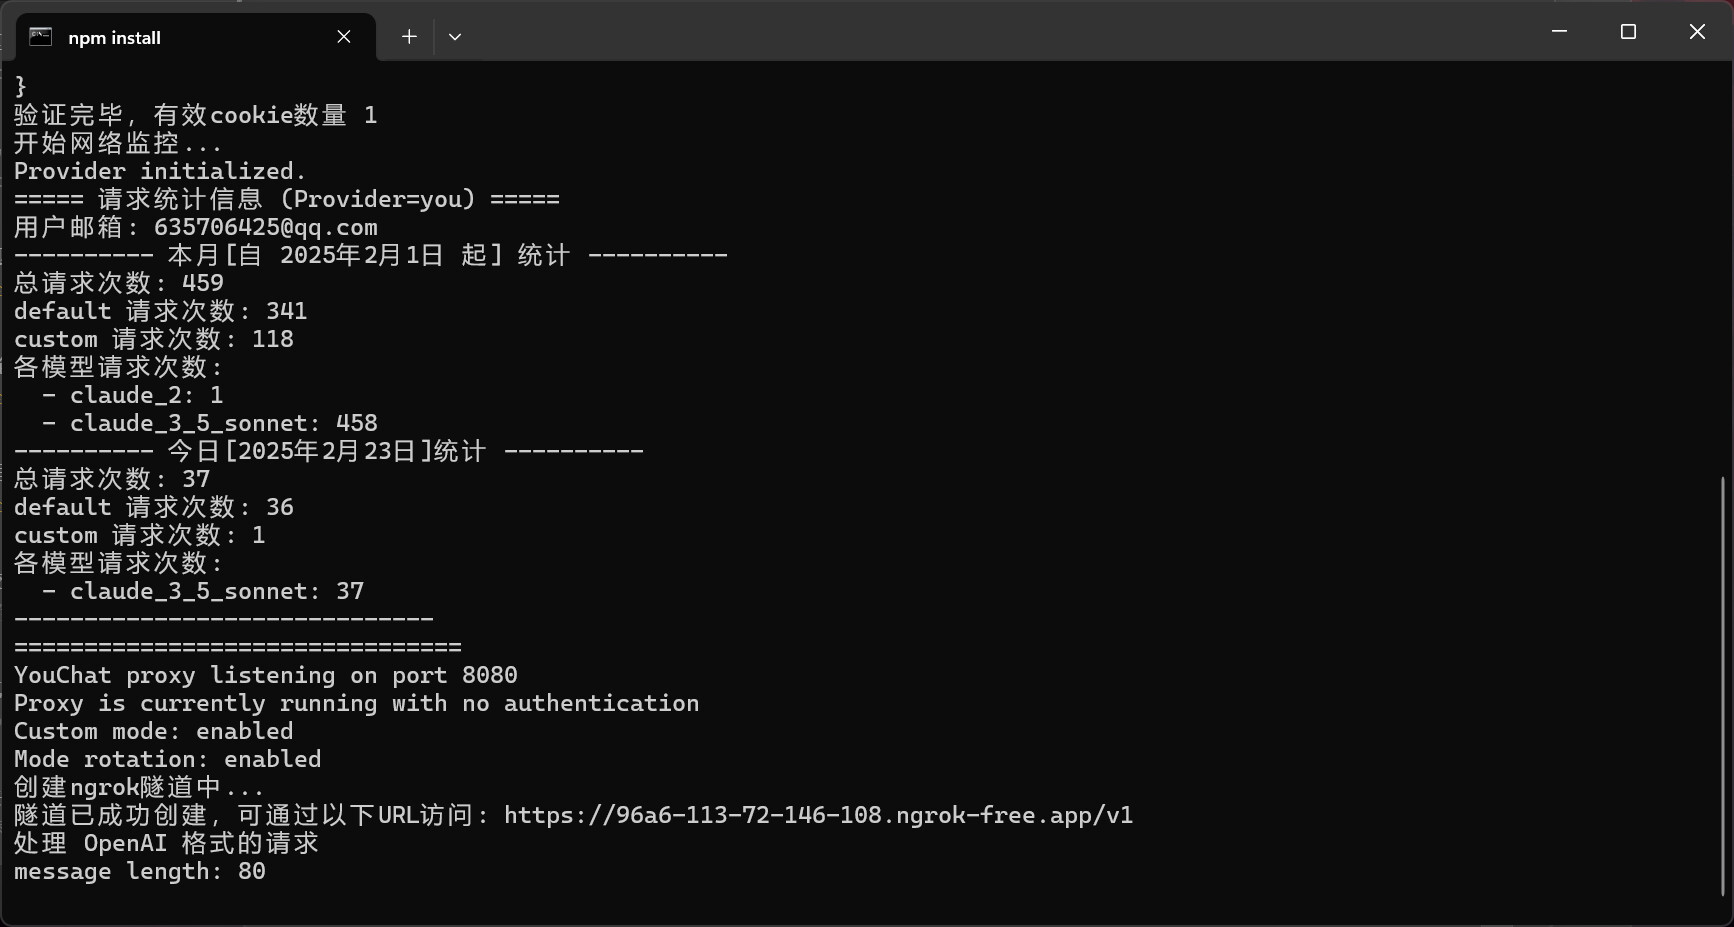Close the terminal window
This screenshot has width=1734, height=927.
click(1697, 32)
